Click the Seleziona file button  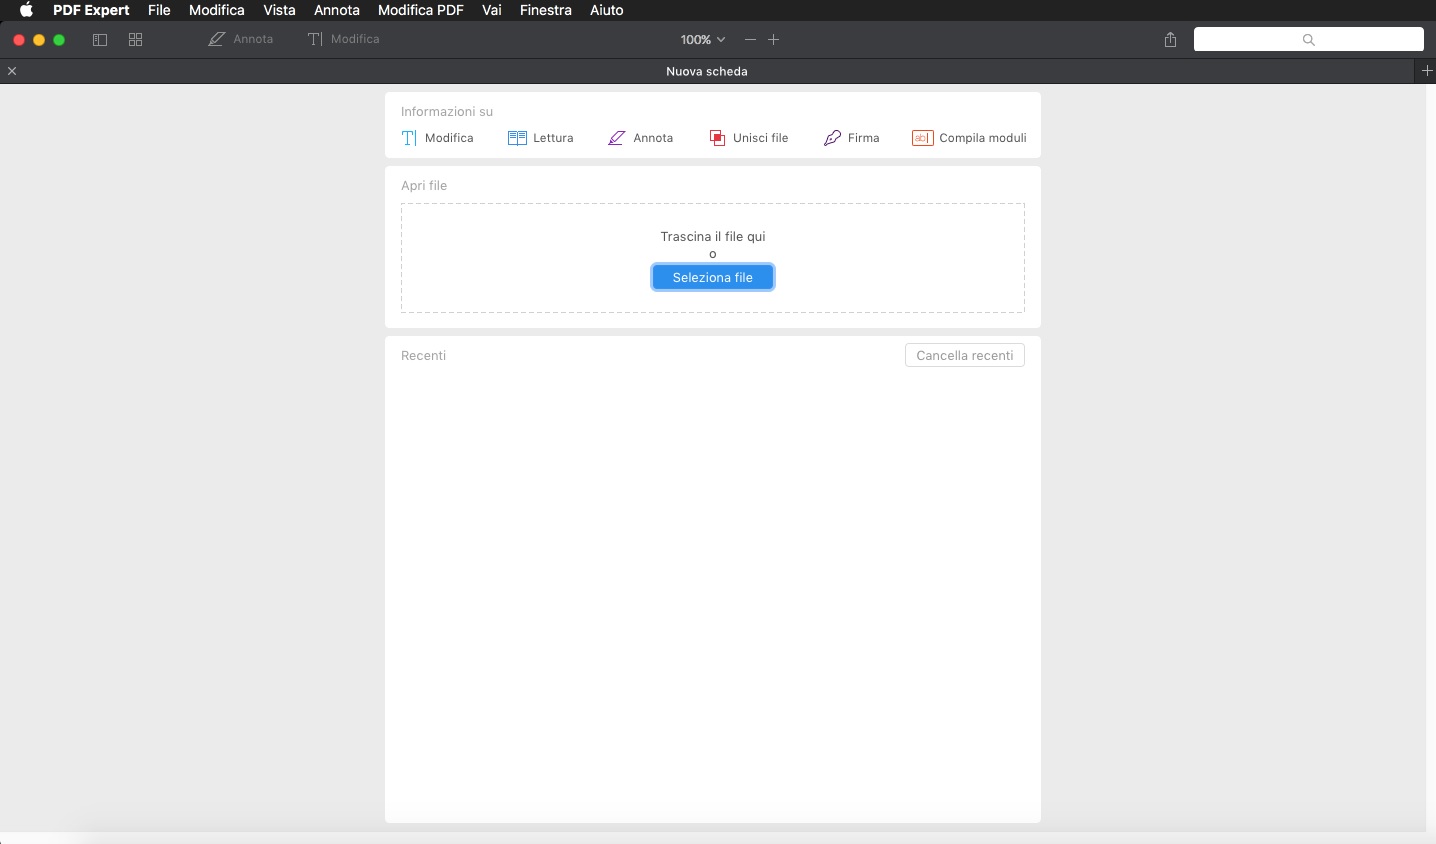pyautogui.click(x=713, y=277)
